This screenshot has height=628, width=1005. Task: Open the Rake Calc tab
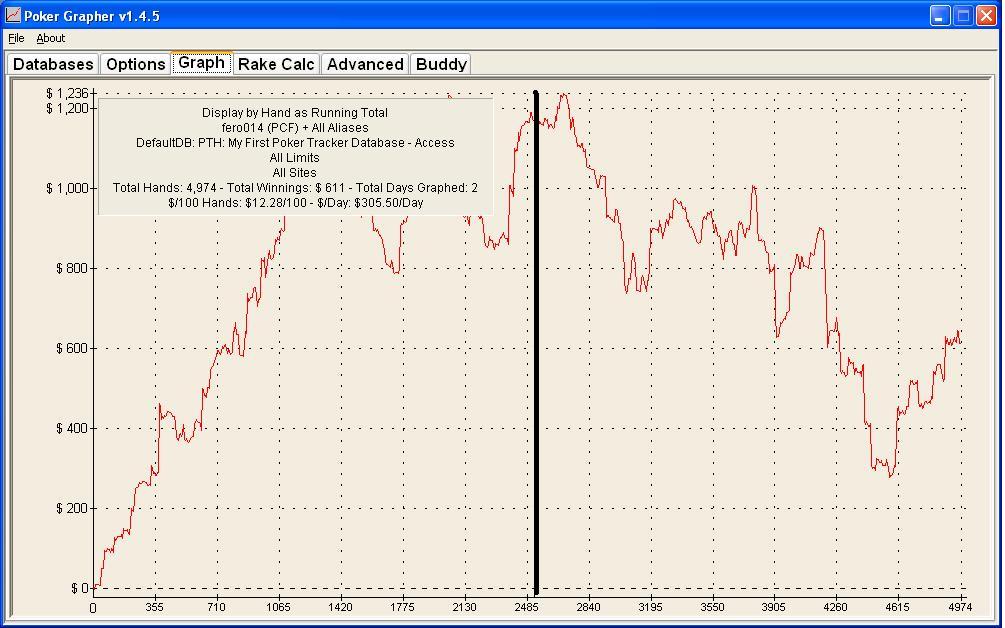click(x=276, y=64)
